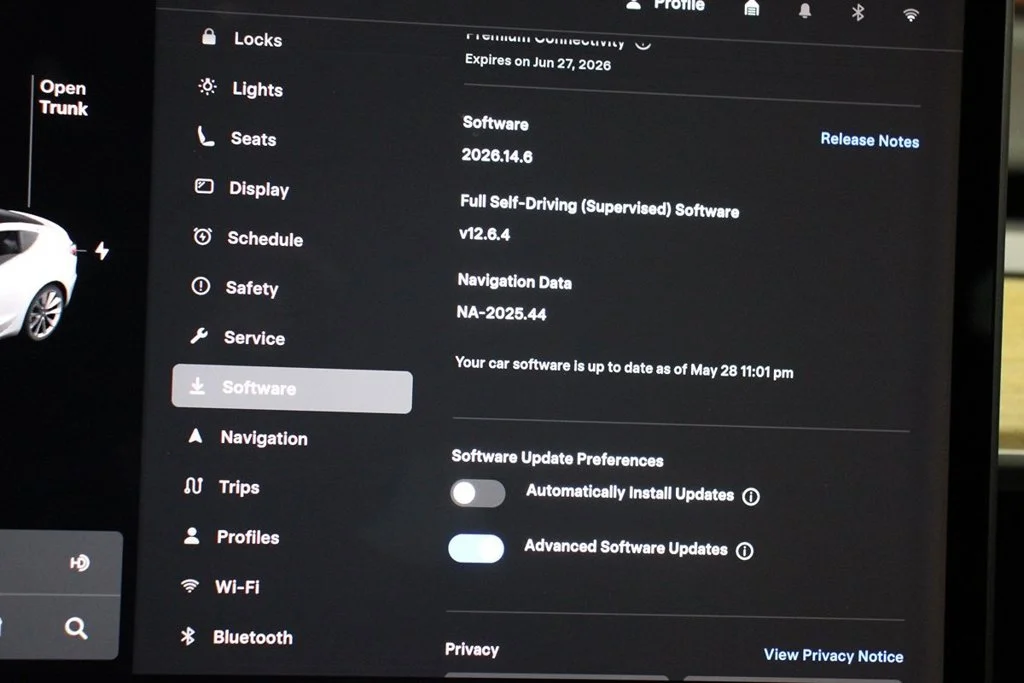Screen dimensions: 1024x683
Task: Click the search magnifier icon
Action: [x=76, y=628]
